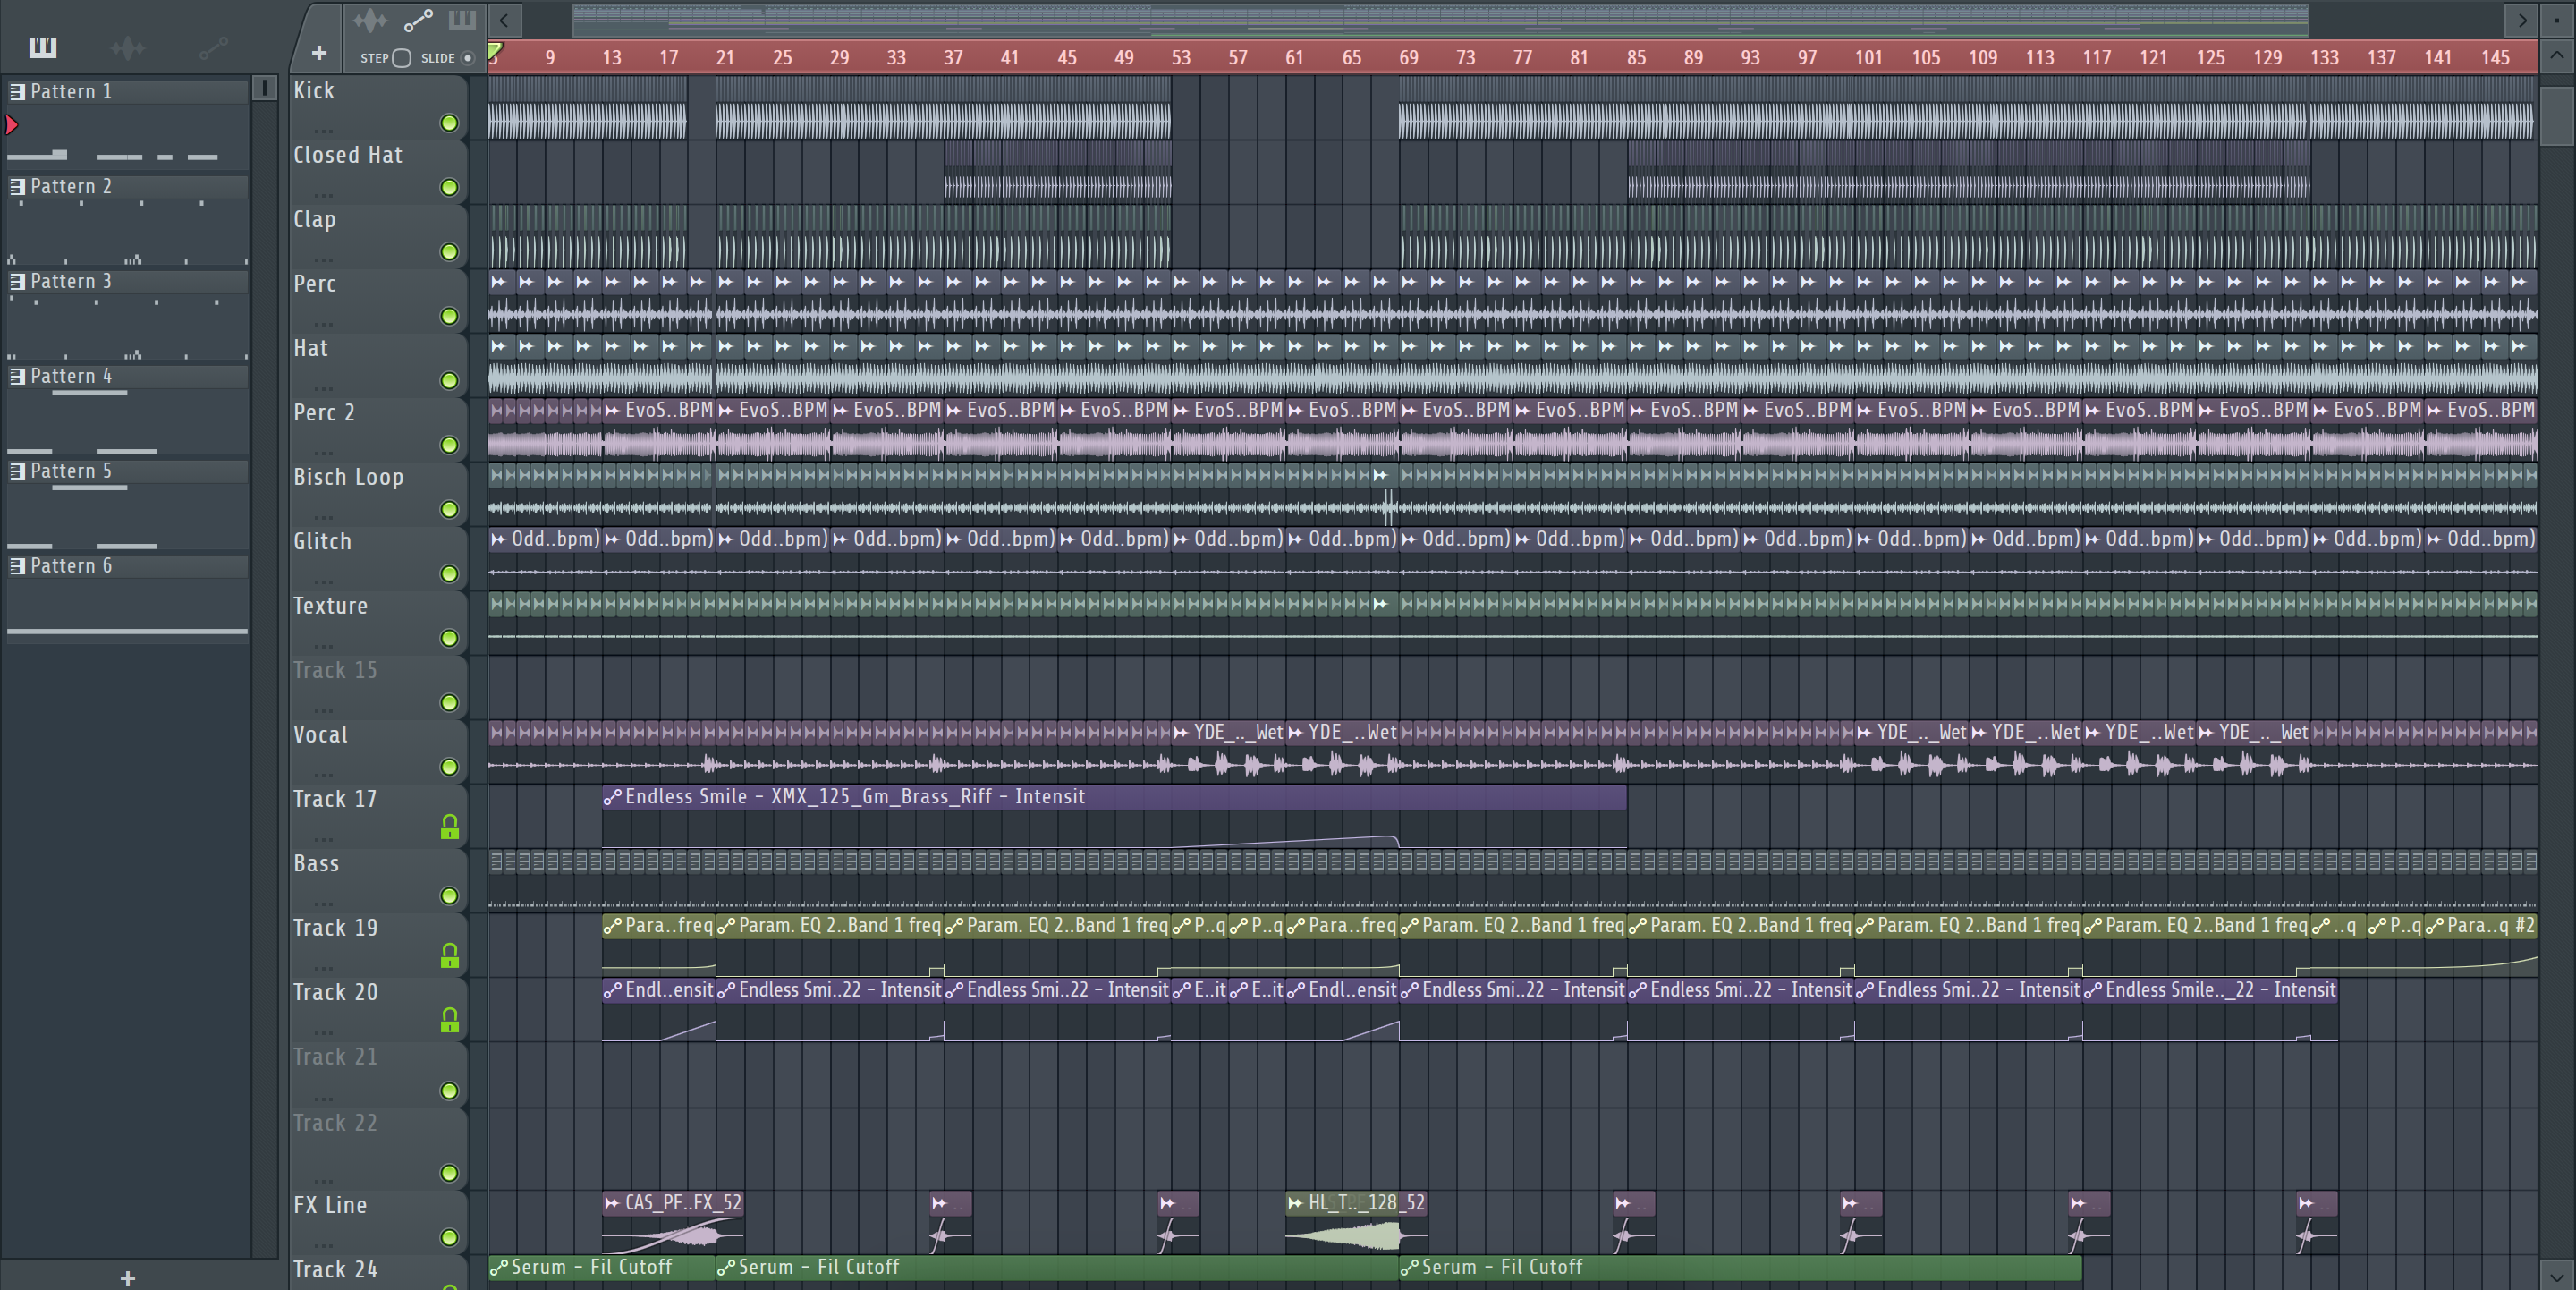The image size is (2576, 1290).
Task: Click the picker panel scrollbar handle
Action: click(264, 88)
